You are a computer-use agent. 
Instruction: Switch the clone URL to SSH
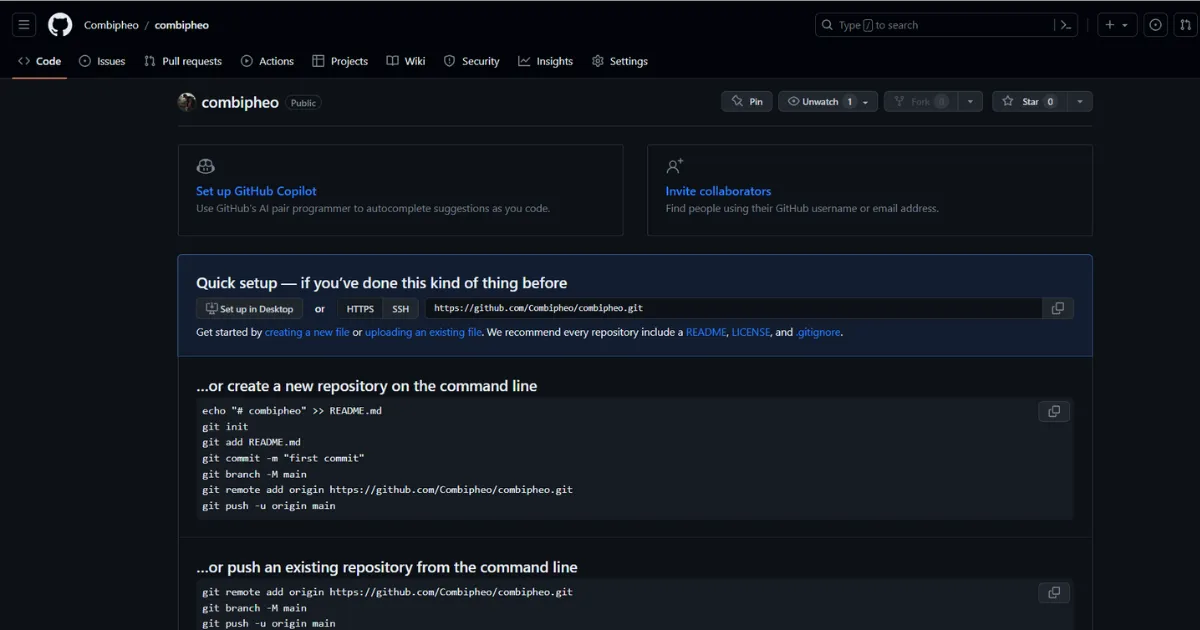coord(400,308)
